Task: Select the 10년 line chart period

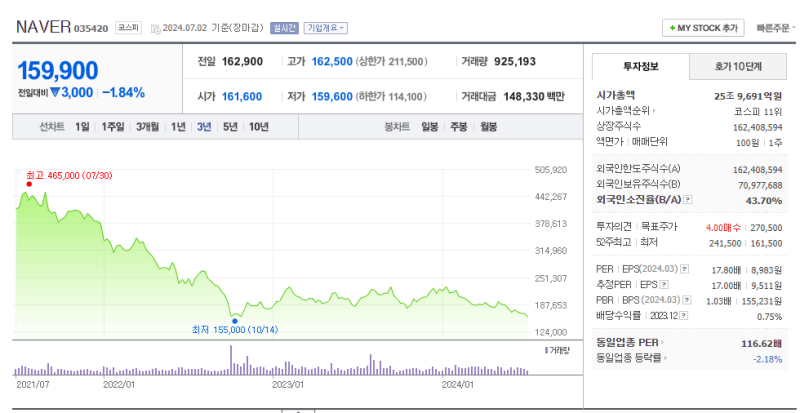Action: coord(259,127)
